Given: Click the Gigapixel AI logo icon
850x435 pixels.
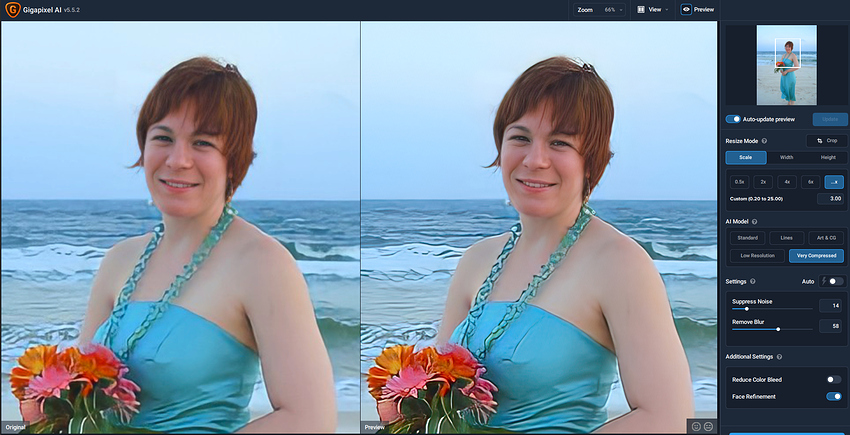Looking at the screenshot, I should point(13,9).
